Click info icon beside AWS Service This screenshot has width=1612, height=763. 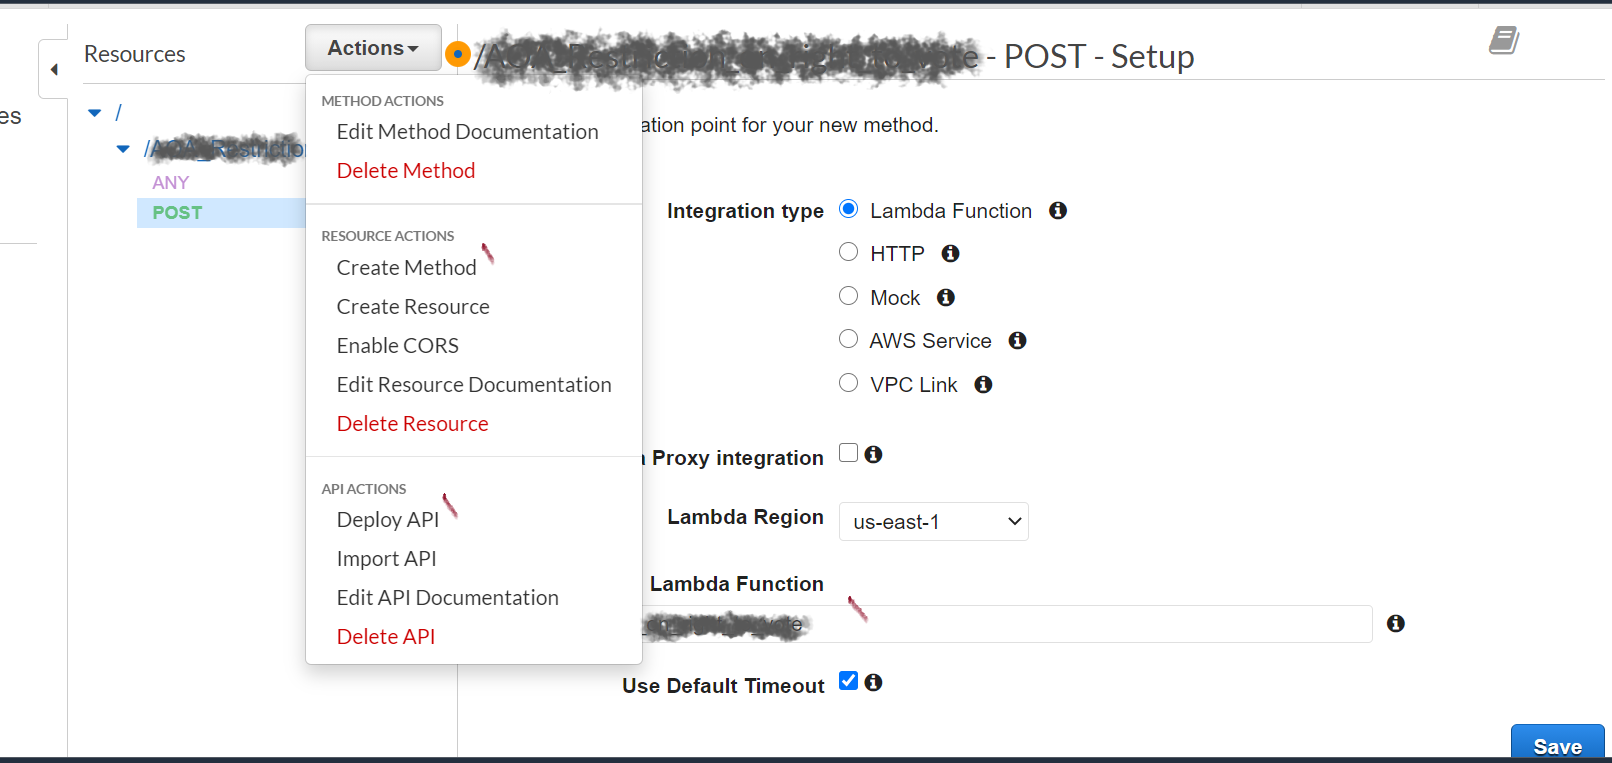[x=1018, y=341]
